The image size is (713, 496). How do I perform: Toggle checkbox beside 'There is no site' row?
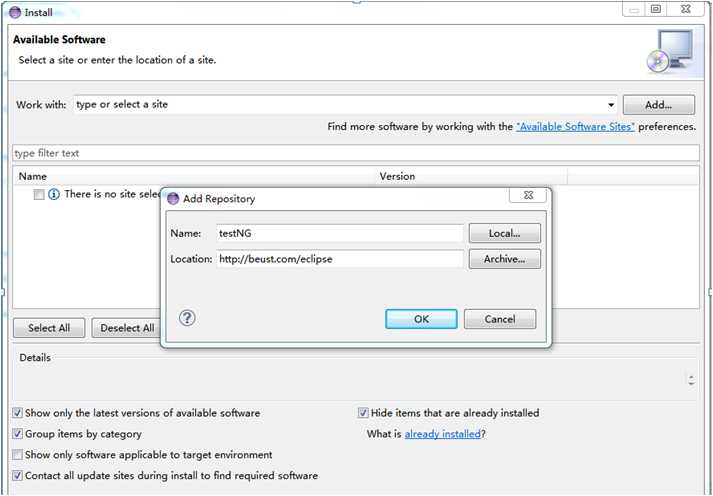[39, 195]
